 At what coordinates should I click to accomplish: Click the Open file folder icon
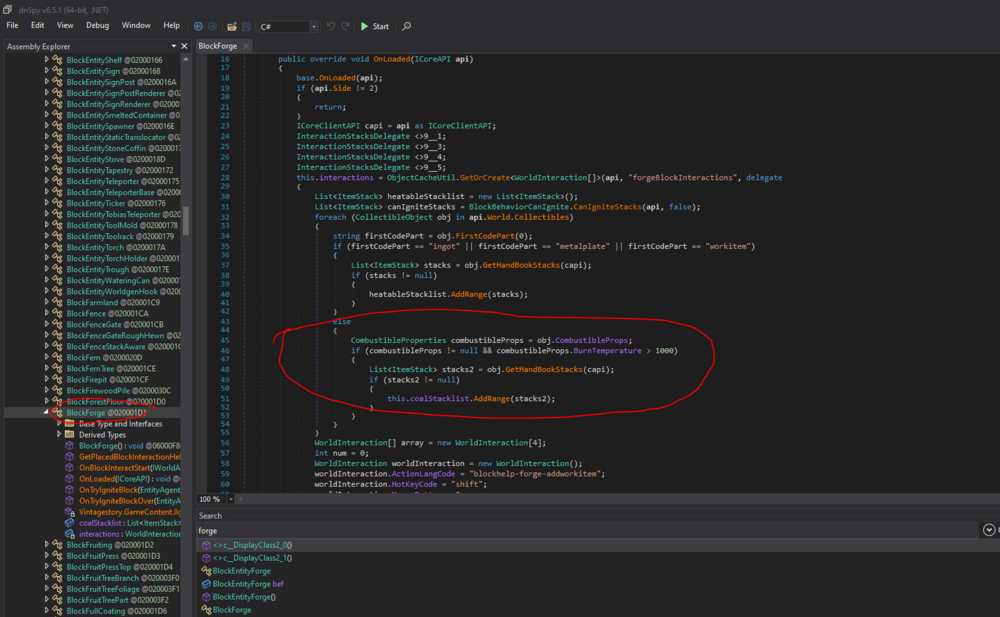coord(232,26)
